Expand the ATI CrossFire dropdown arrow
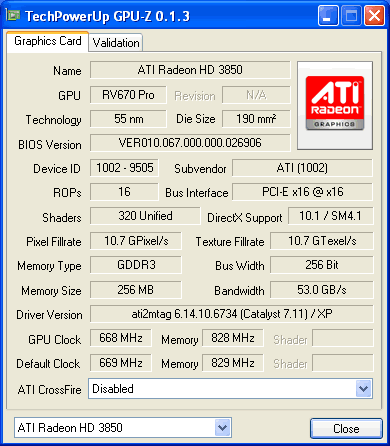390x446 pixels. point(363,389)
